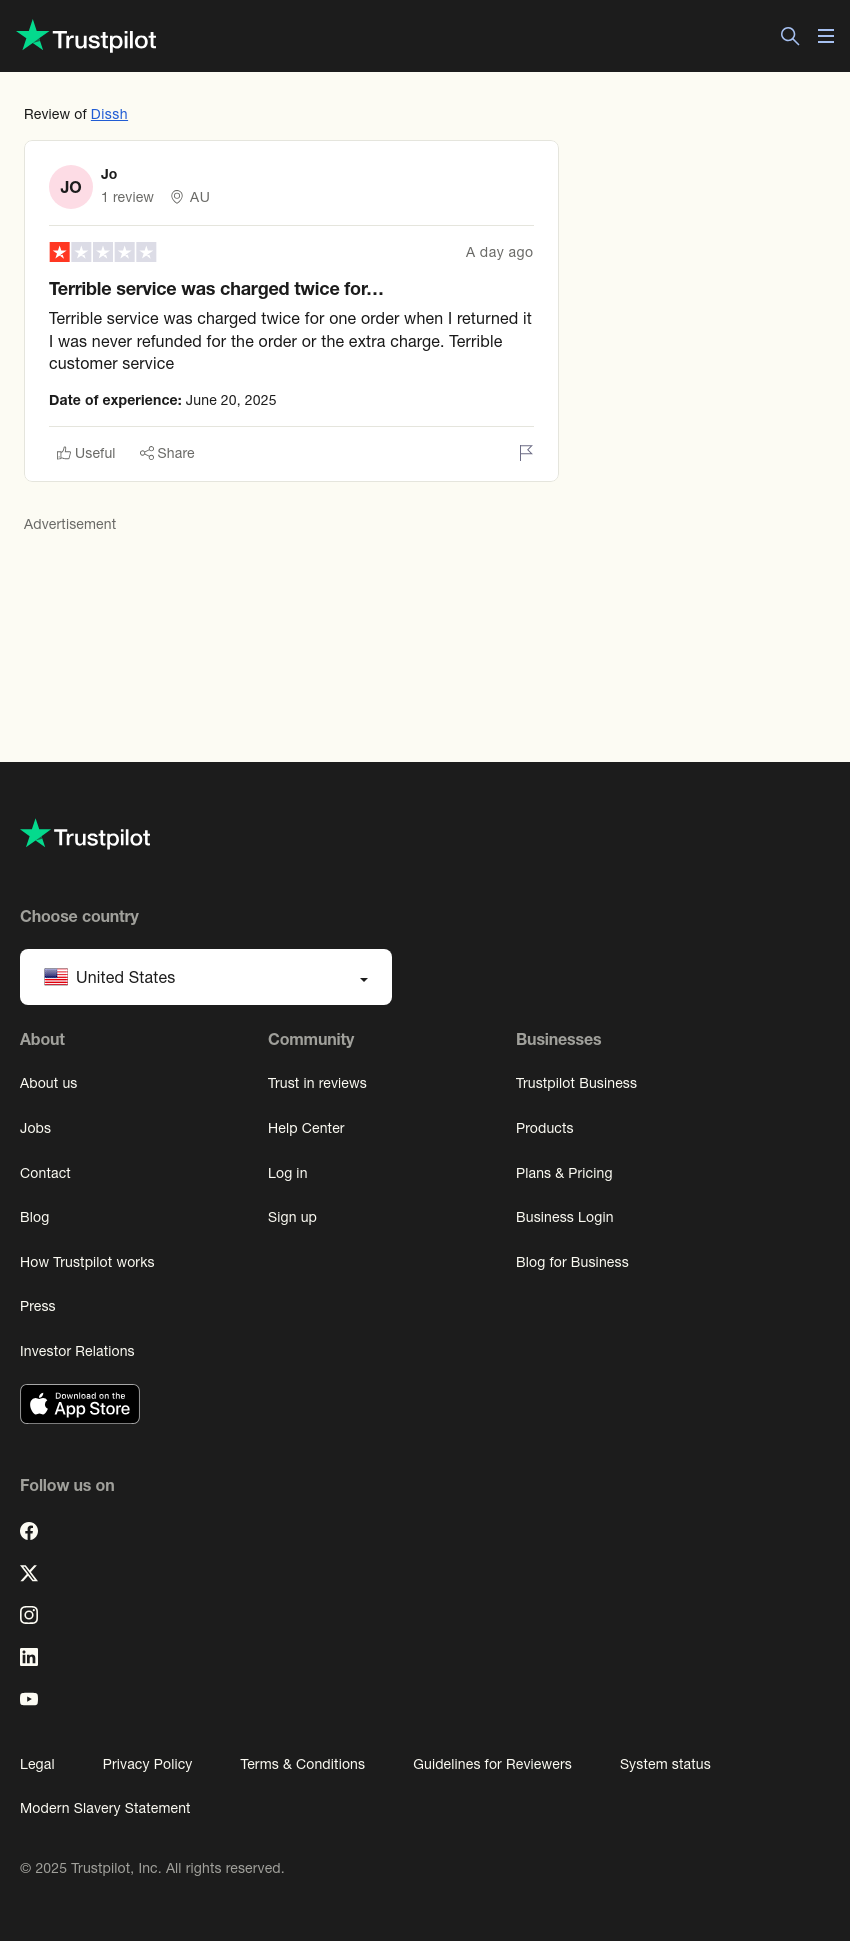The width and height of the screenshot is (850, 1941).
Task: Open Business Login
Action: (564, 1217)
